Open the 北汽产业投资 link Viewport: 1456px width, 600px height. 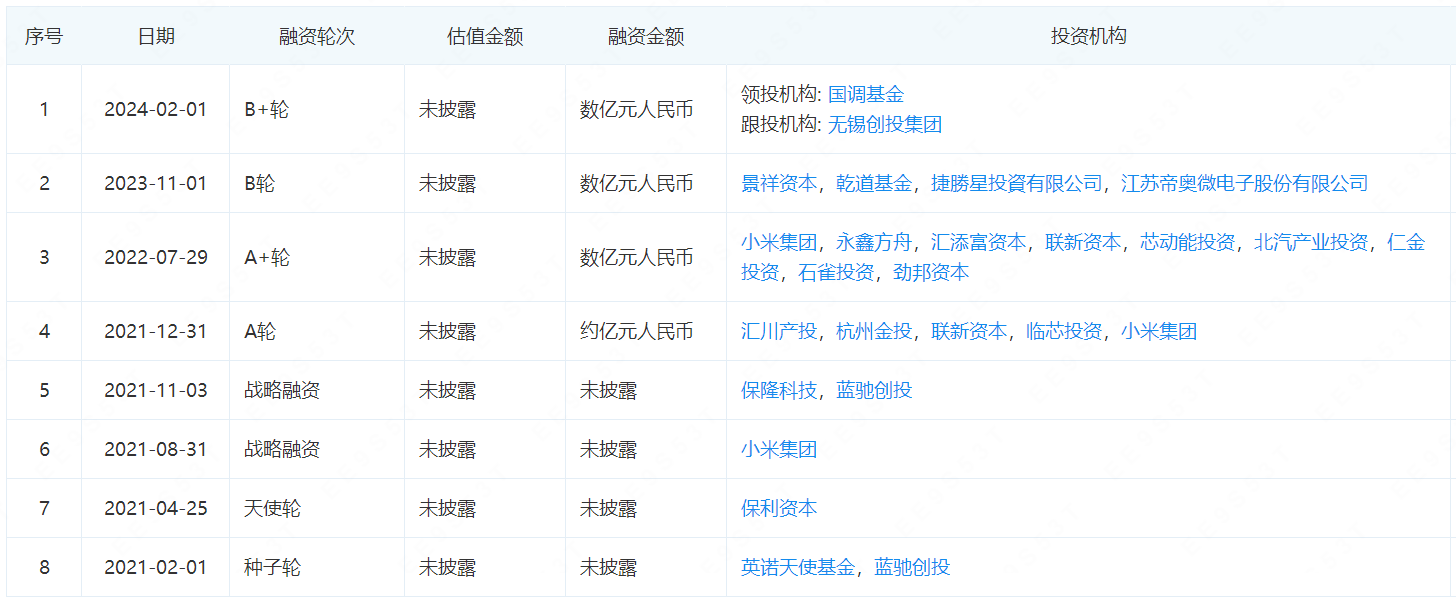[x=1311, y=242]
